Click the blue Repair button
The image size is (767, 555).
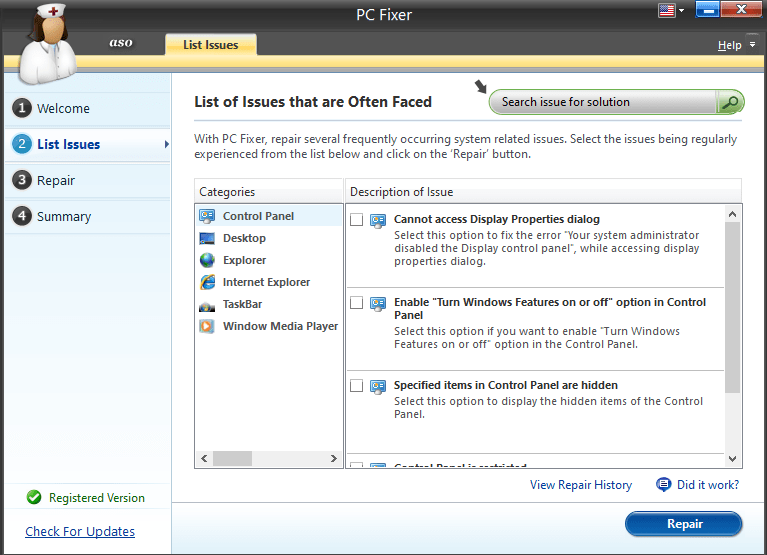tap(684, 524)
